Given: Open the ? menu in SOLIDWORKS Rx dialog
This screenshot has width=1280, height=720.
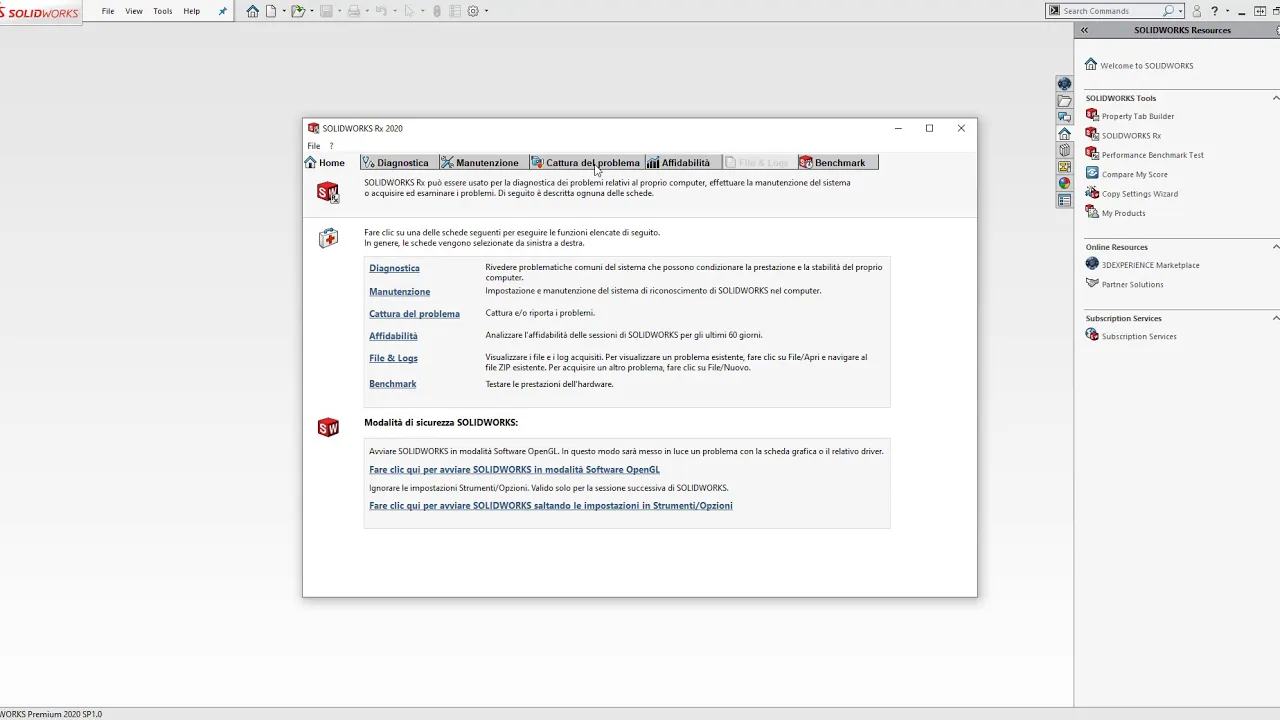Looking at the screenshot, I should tap(332, 146).
